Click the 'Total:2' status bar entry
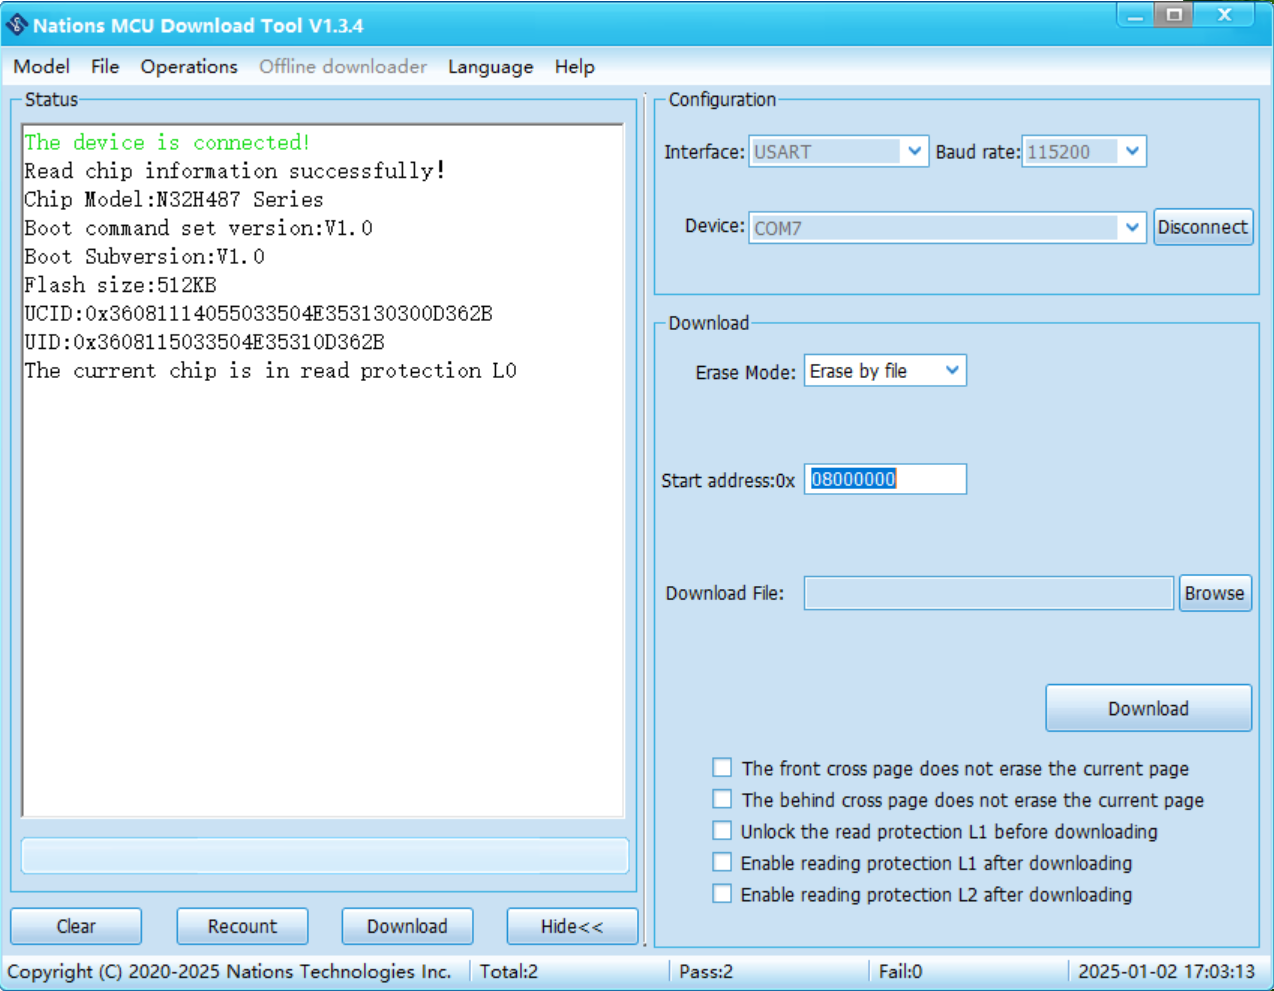The height and width of the screenshot is (991, 1274). tap(509, 972)
